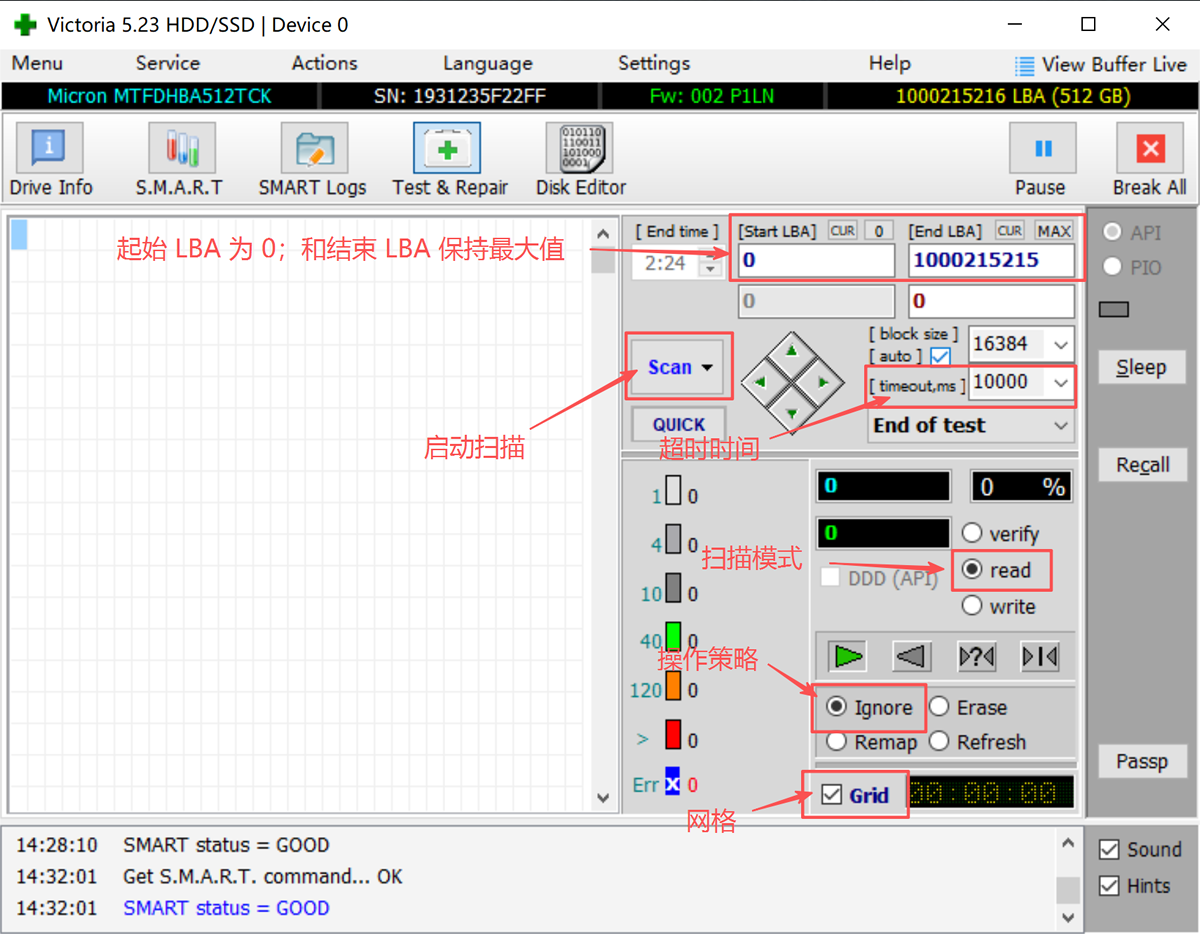Click the butterfly scan mode button

tap(1040, 657)
